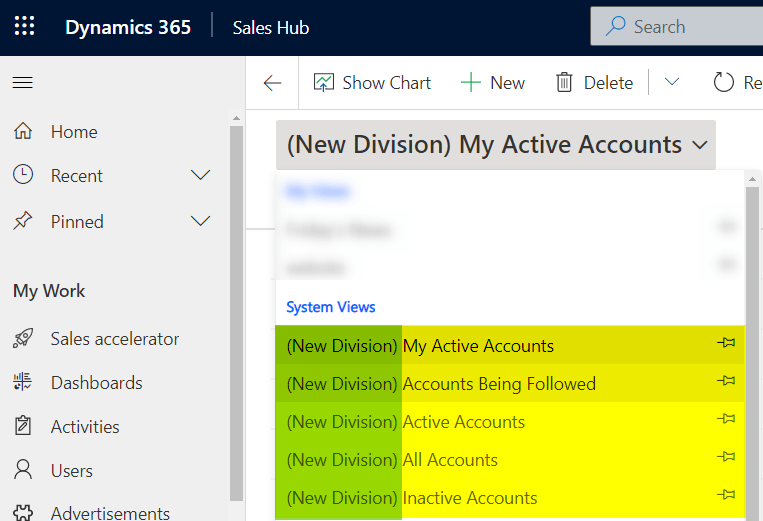Select the Active Accounts view
This screenshot has height=521, width=763.
click(463, 422)
